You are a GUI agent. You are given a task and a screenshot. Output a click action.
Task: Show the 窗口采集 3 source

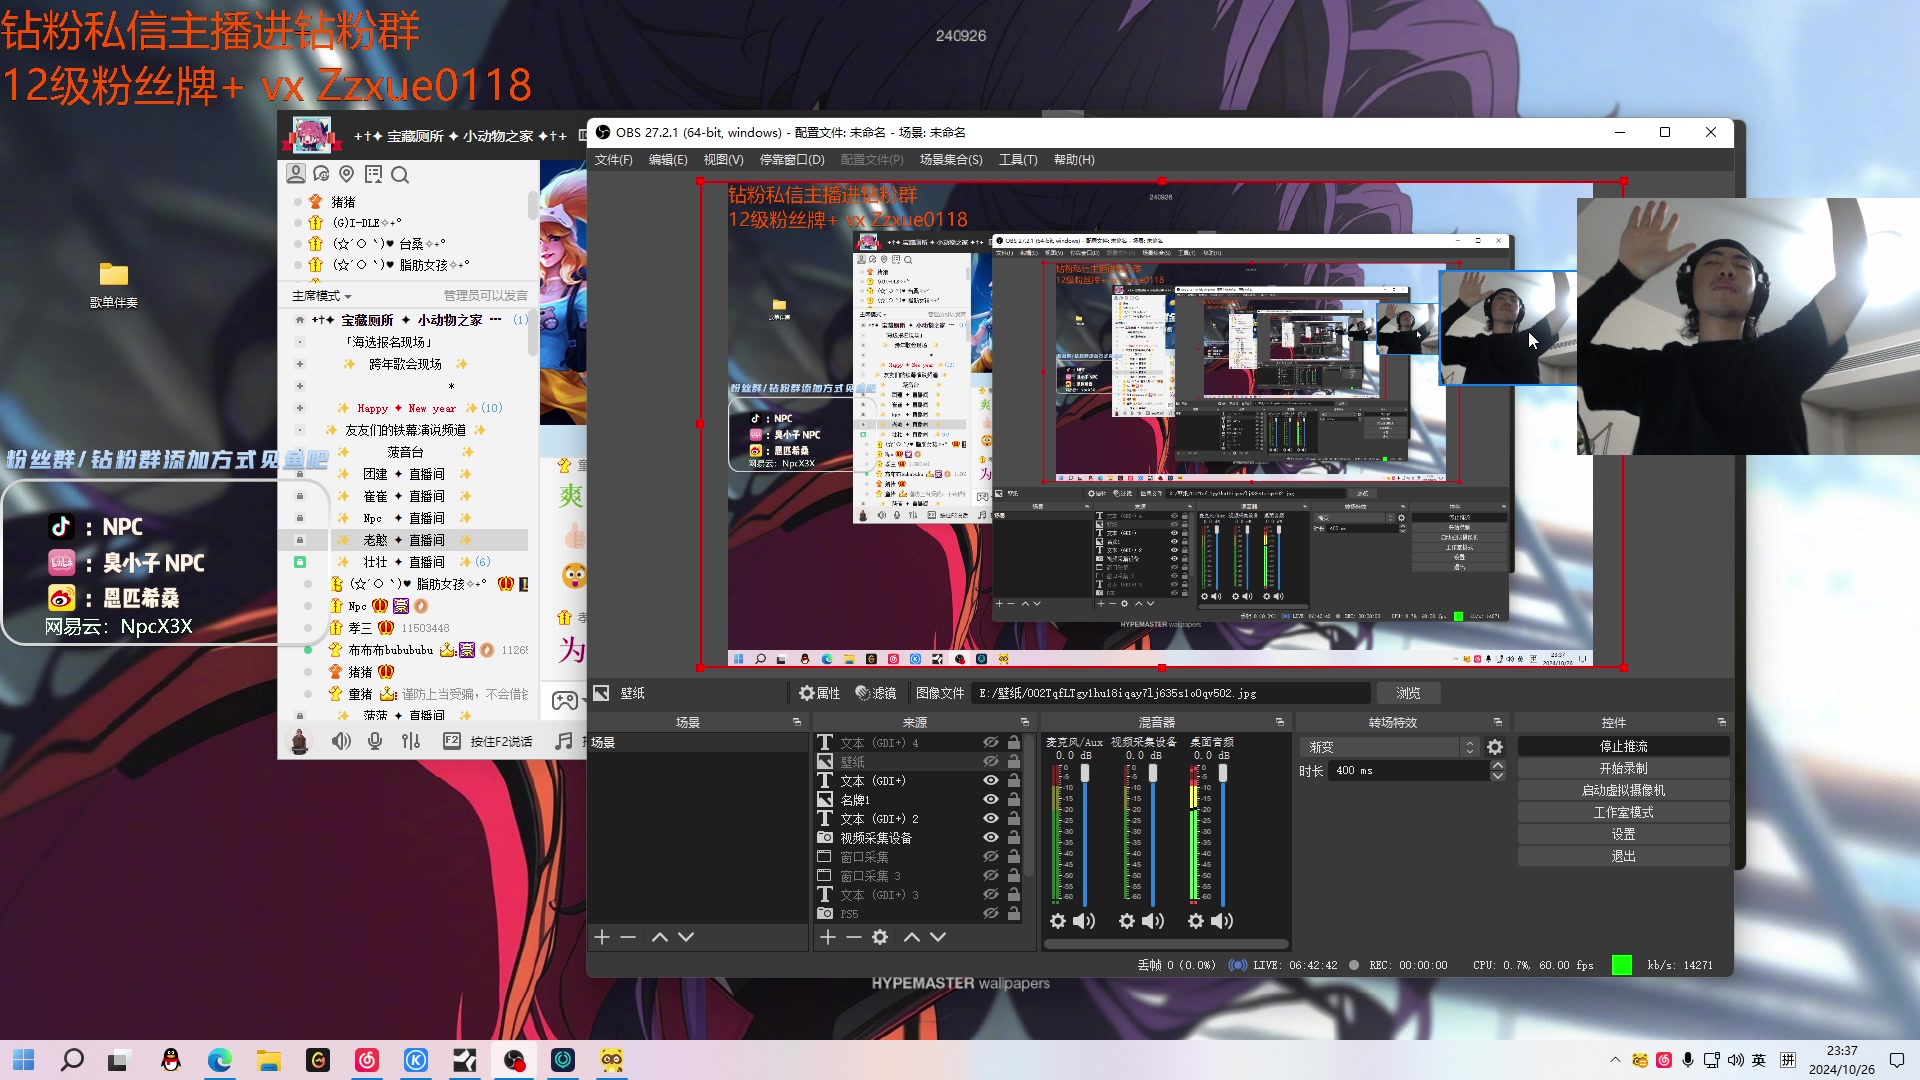(991, 876)
